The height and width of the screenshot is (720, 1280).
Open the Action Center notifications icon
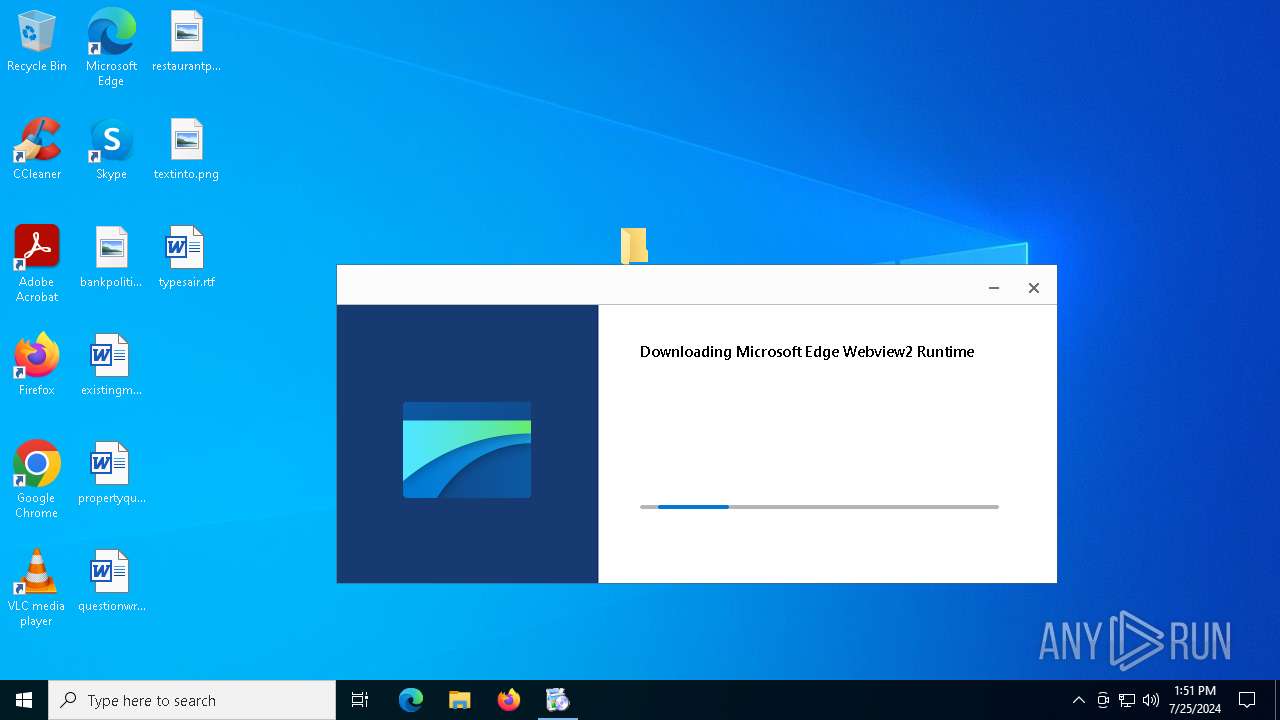[x=1247, y=700]
